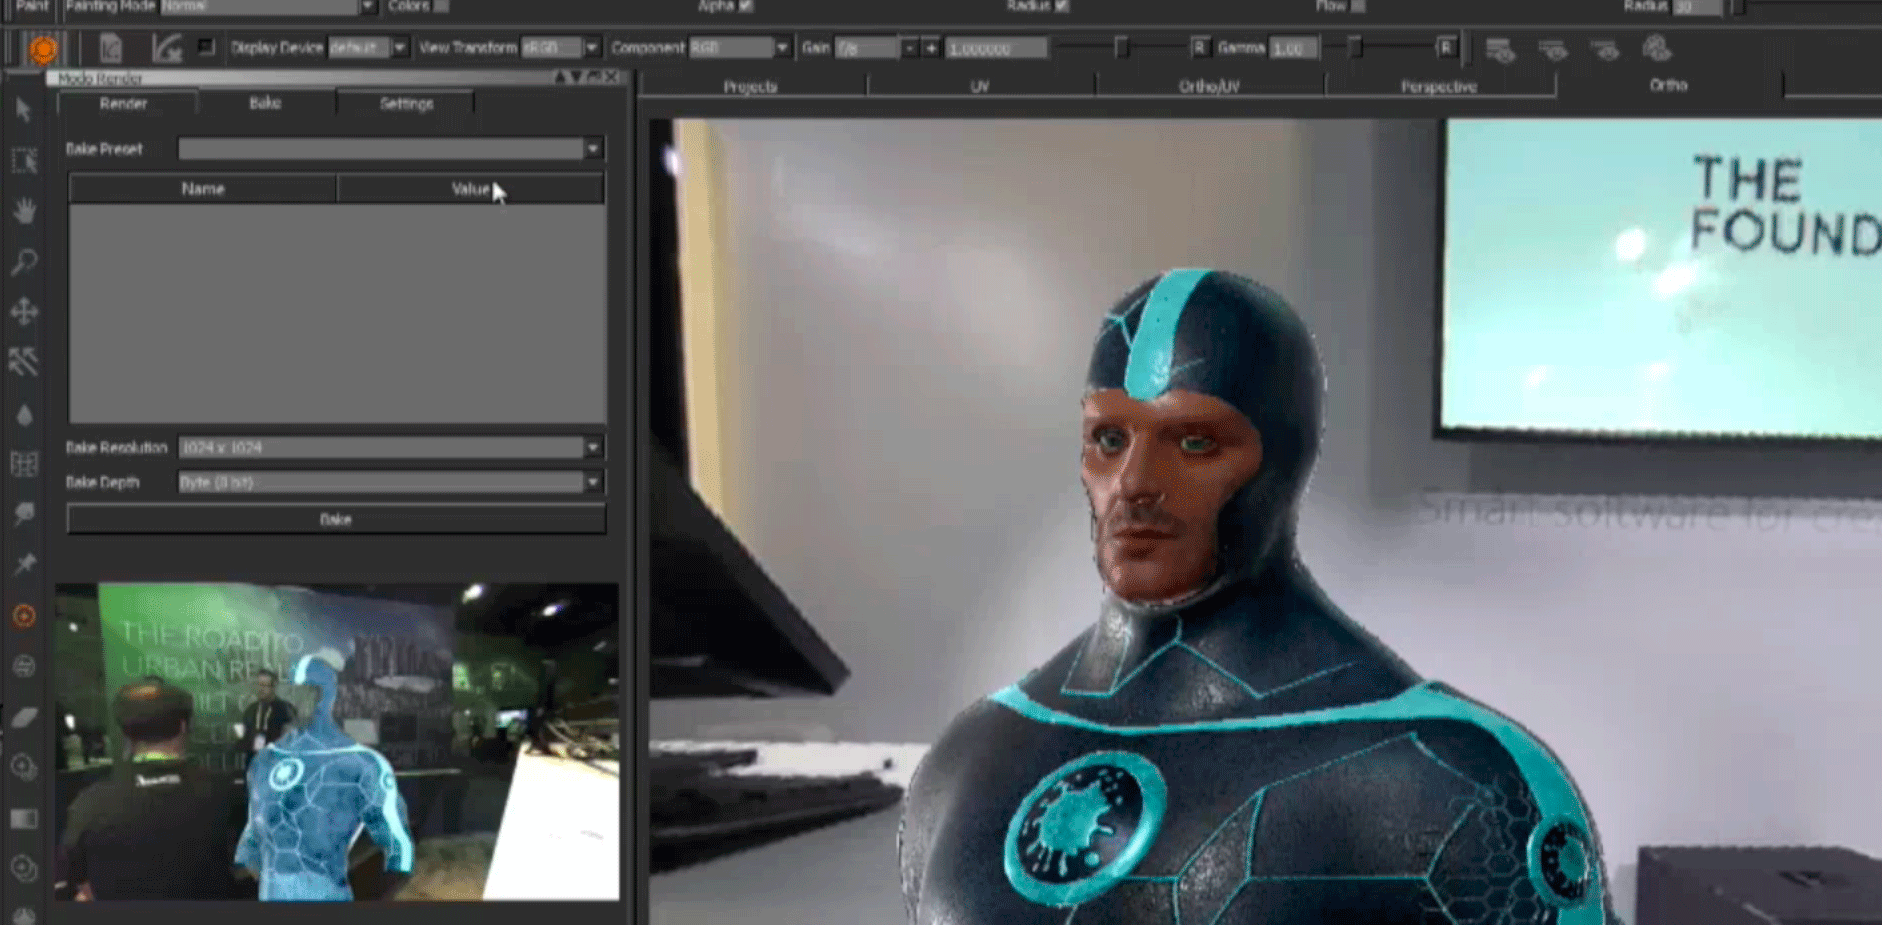Switch to the Ortho/UV view tab

point(1210,86)
